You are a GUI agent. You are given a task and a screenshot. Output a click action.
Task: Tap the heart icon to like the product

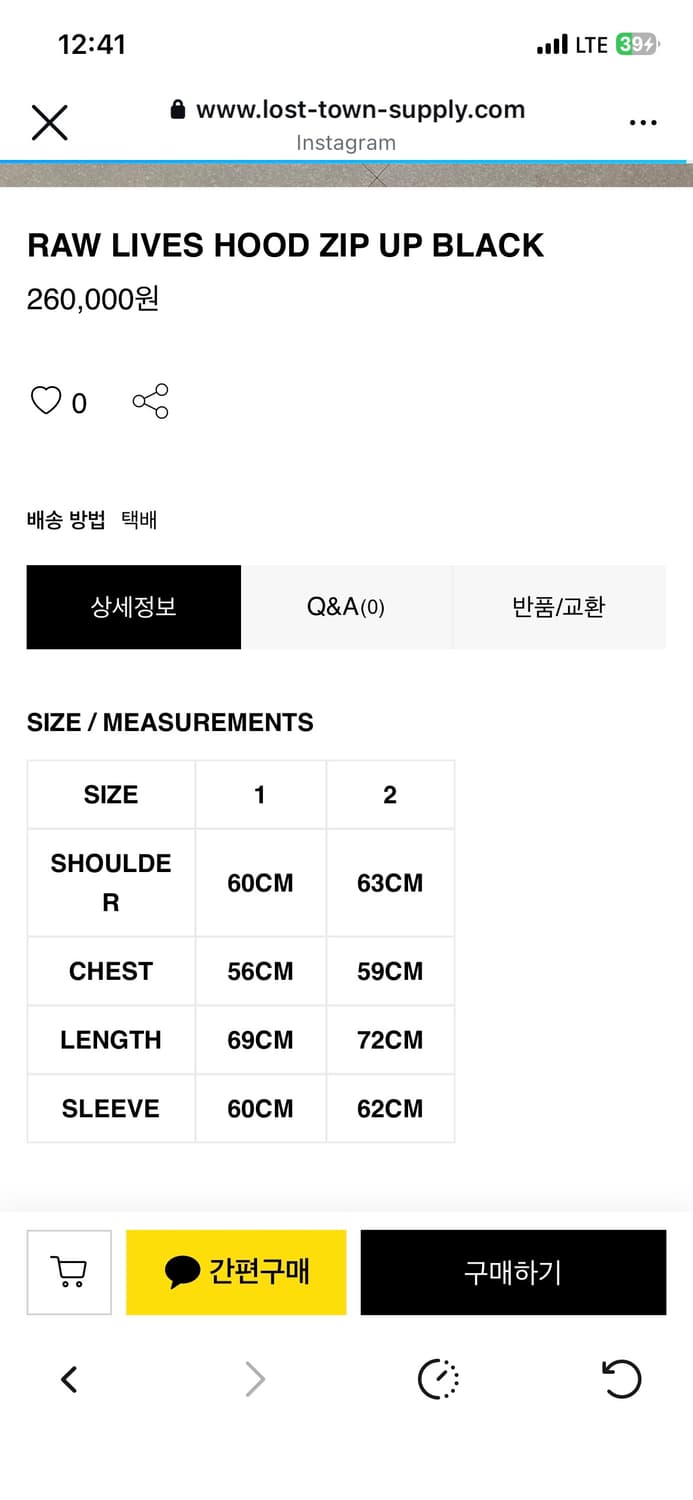[x=45, y=400]
